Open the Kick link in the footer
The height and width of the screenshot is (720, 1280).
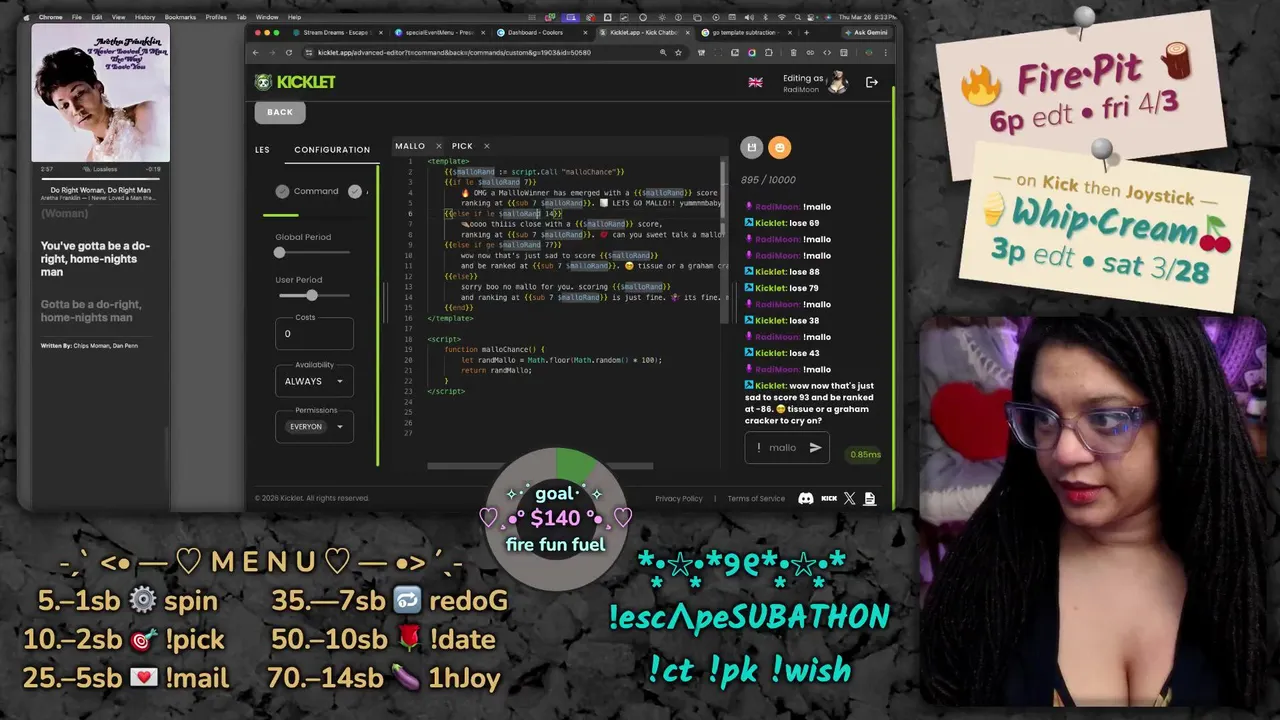(x=829, y=498)
